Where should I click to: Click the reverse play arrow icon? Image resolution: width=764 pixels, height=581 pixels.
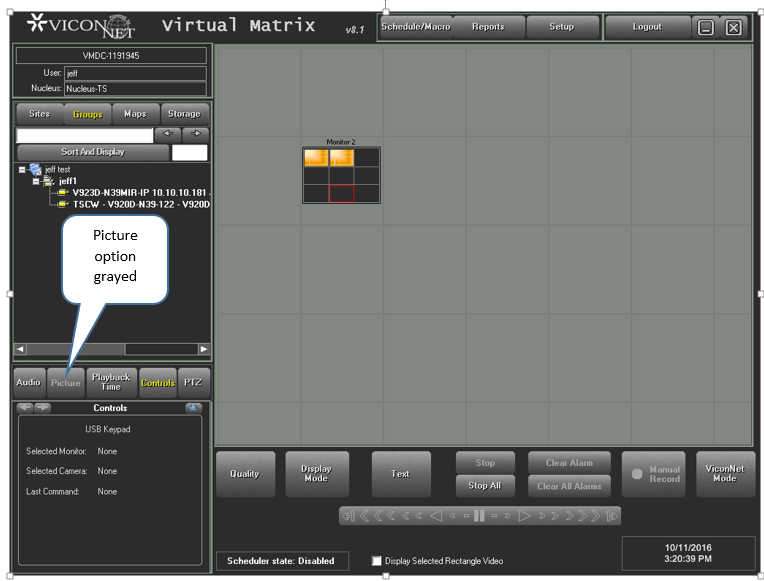(435, 516)
